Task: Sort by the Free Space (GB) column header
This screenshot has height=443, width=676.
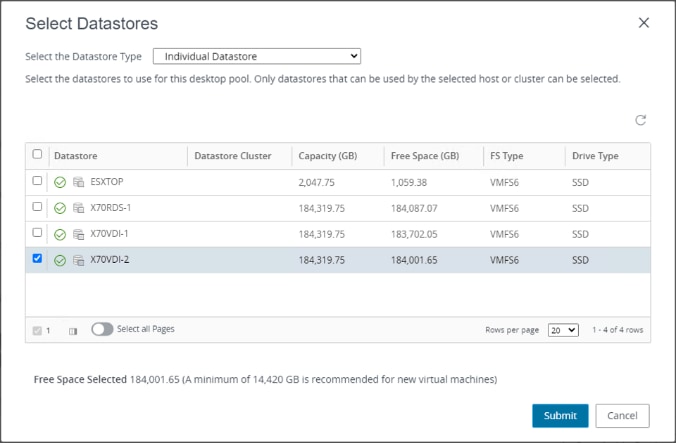Action: pos(425,156)
